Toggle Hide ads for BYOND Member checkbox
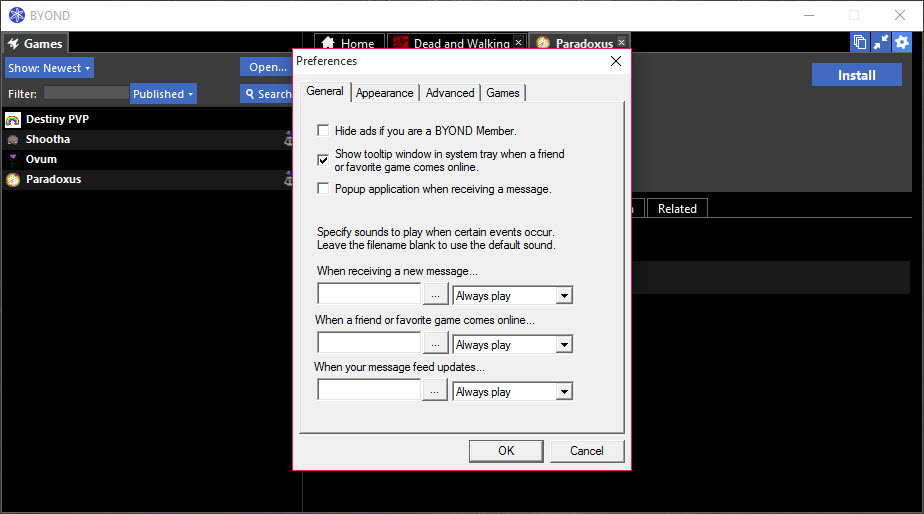 (323, 130)
